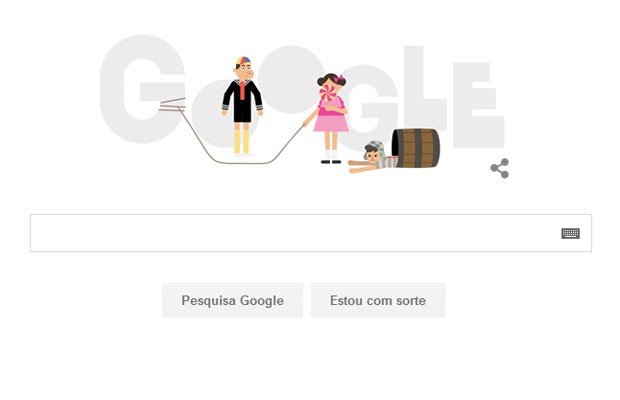Click the checkered hat on crawling boy
The image size is (620, 400).
click(x=376, y=148)
